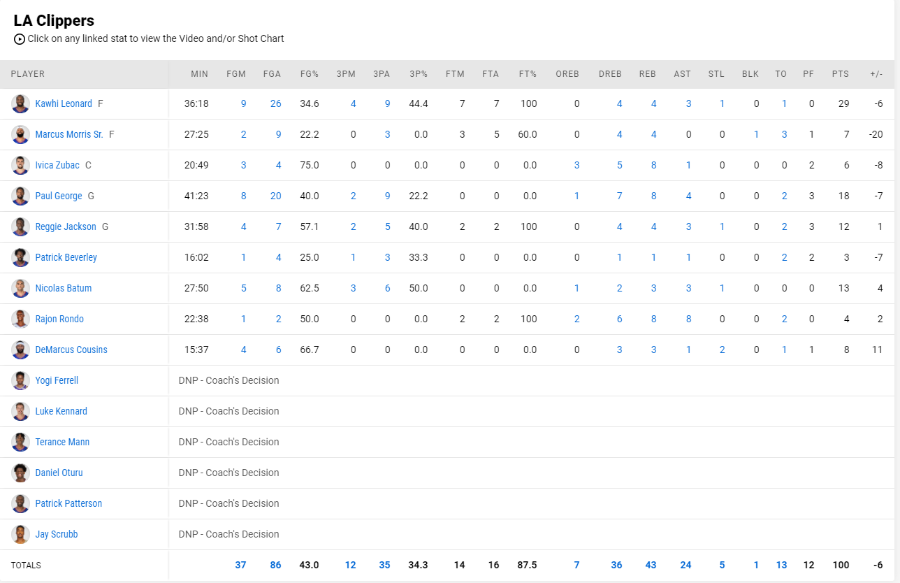900x583 pixels.
Task: Click Yogi Ferrell's headshot avatar
Action: [x=20, y=380]
